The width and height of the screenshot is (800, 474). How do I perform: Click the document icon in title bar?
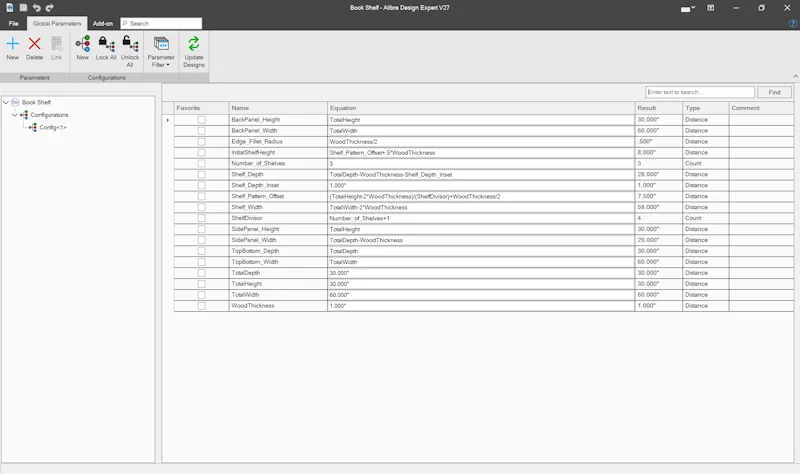pos(10,8)
